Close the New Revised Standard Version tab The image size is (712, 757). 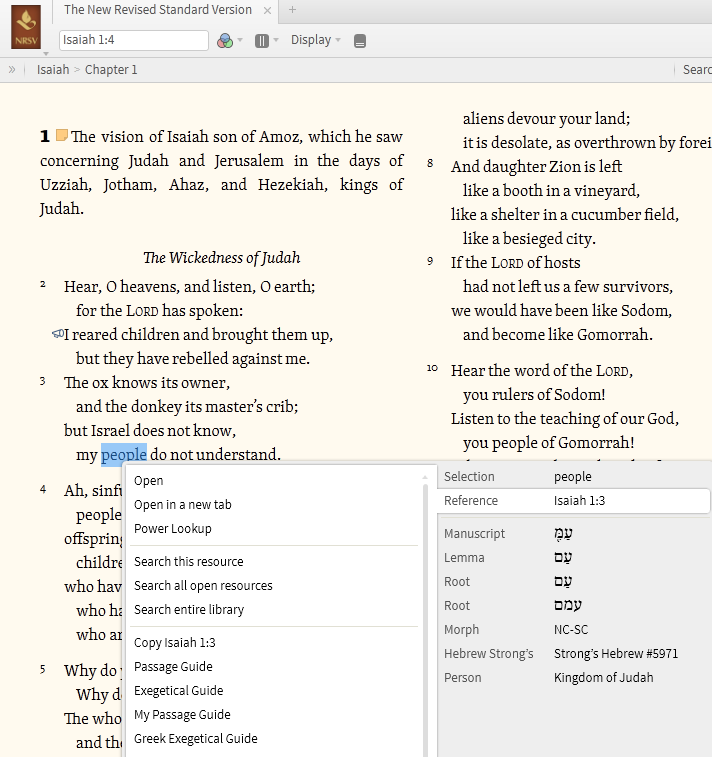click(x=267, y=11)
